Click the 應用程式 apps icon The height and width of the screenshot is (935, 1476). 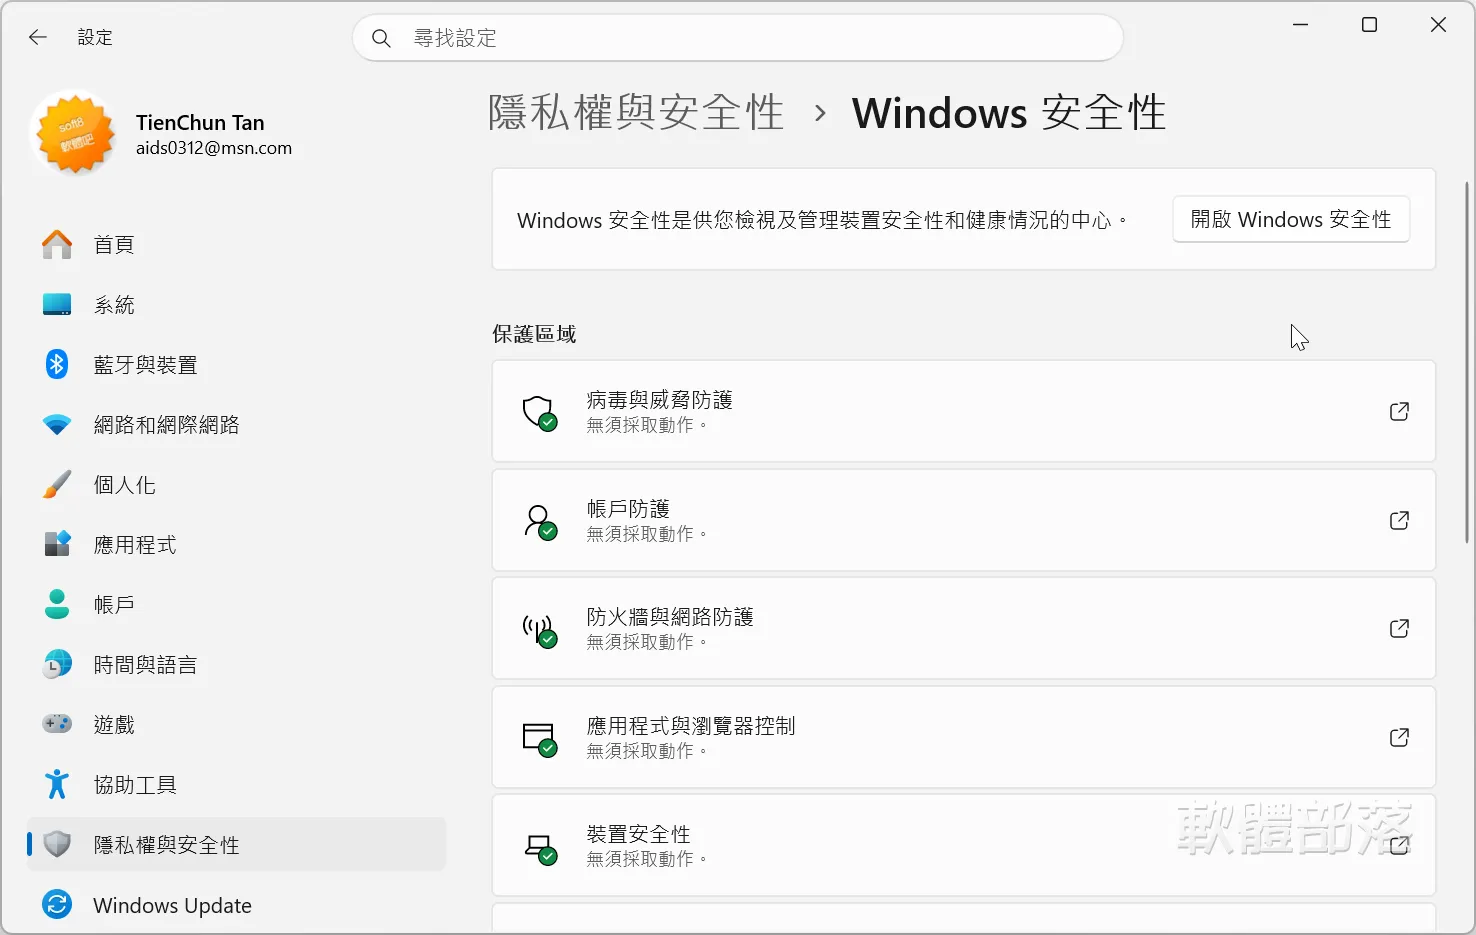(x=57, y=545)
